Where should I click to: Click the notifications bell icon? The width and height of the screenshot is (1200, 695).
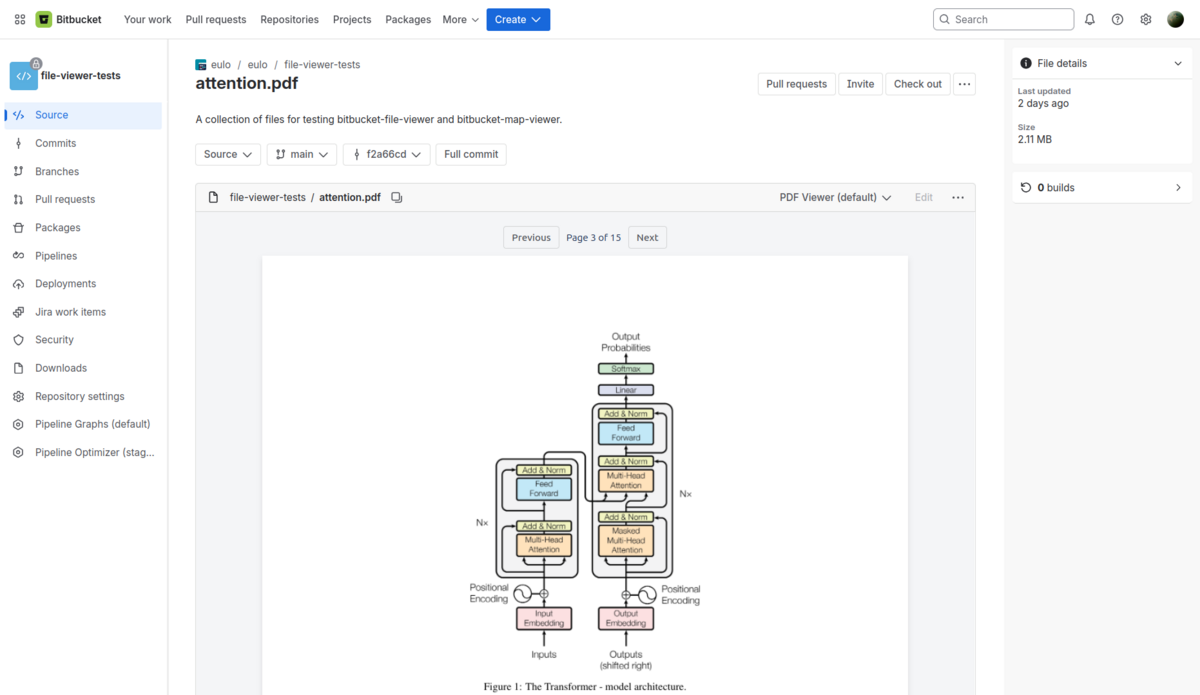click(x=1090, y=19)
